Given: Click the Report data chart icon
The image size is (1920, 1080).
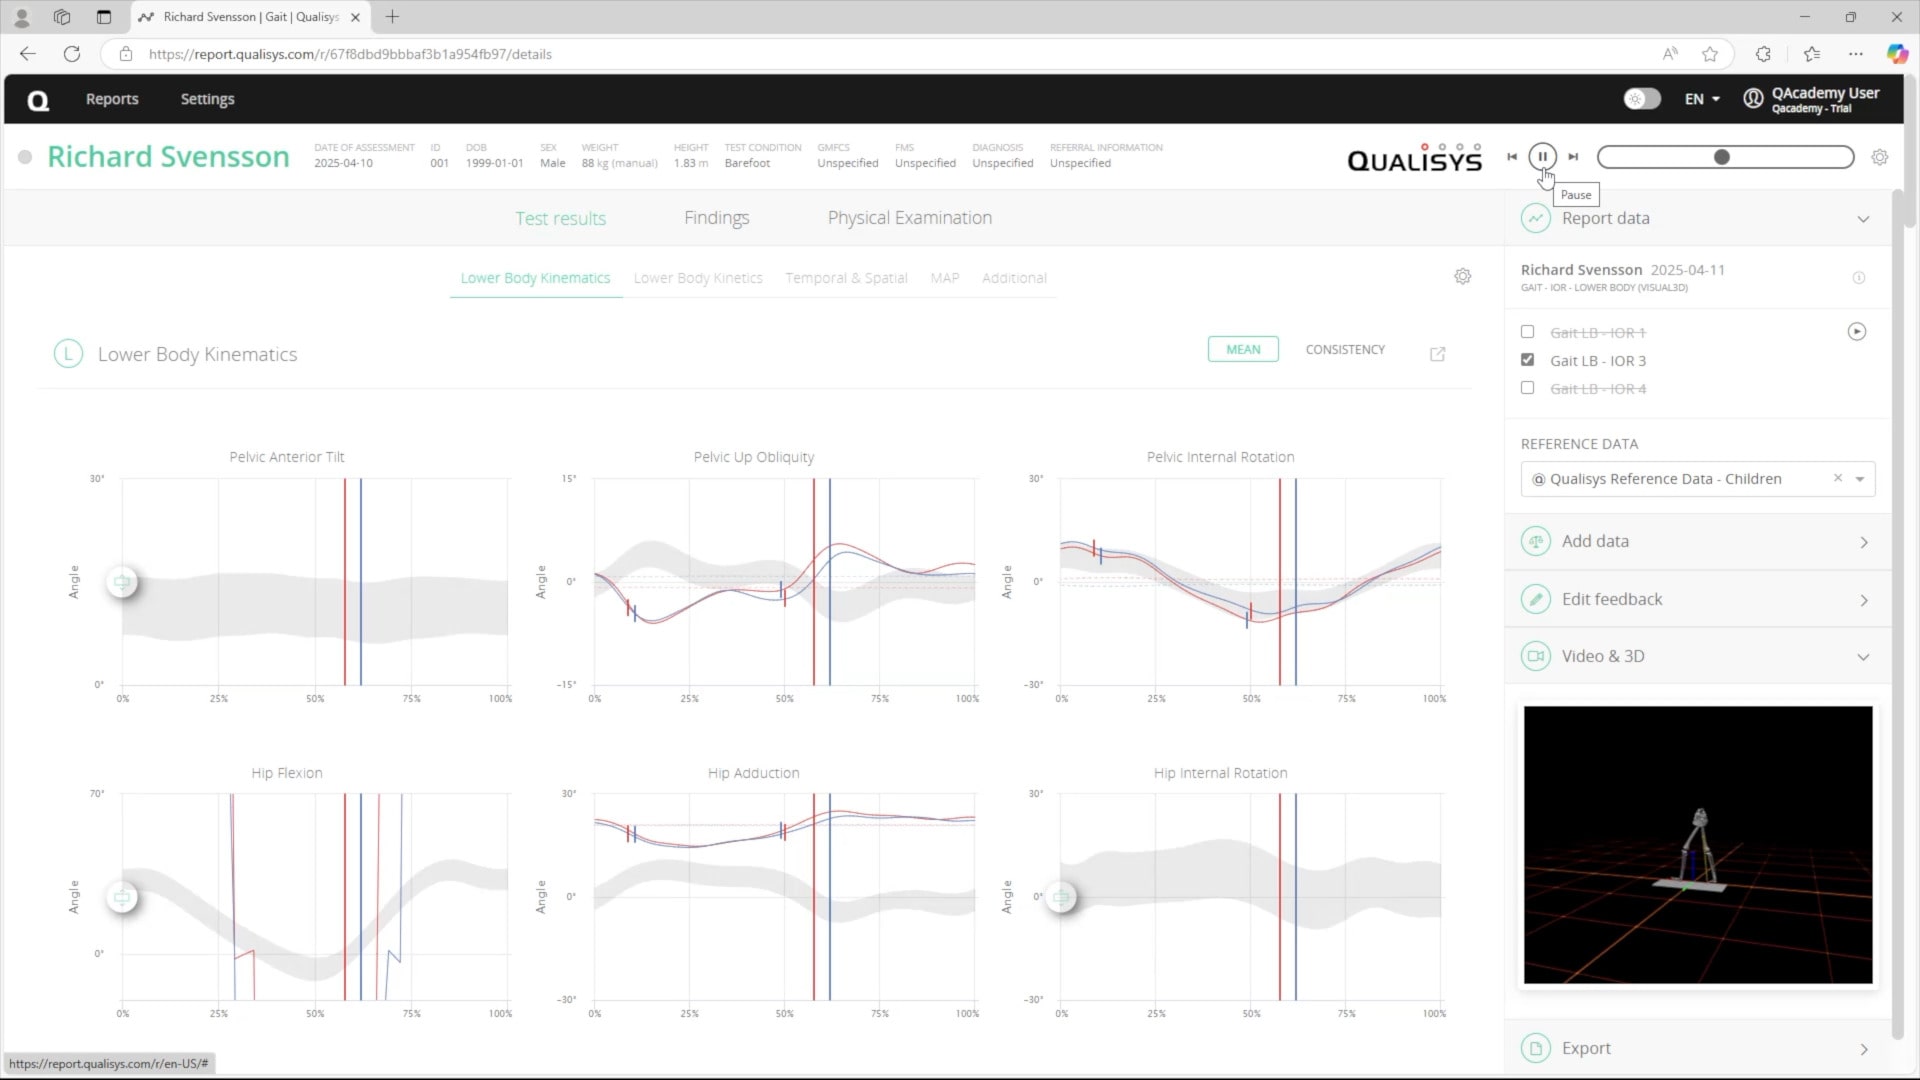Looking at the screenshot, I should coord(1535,218).
